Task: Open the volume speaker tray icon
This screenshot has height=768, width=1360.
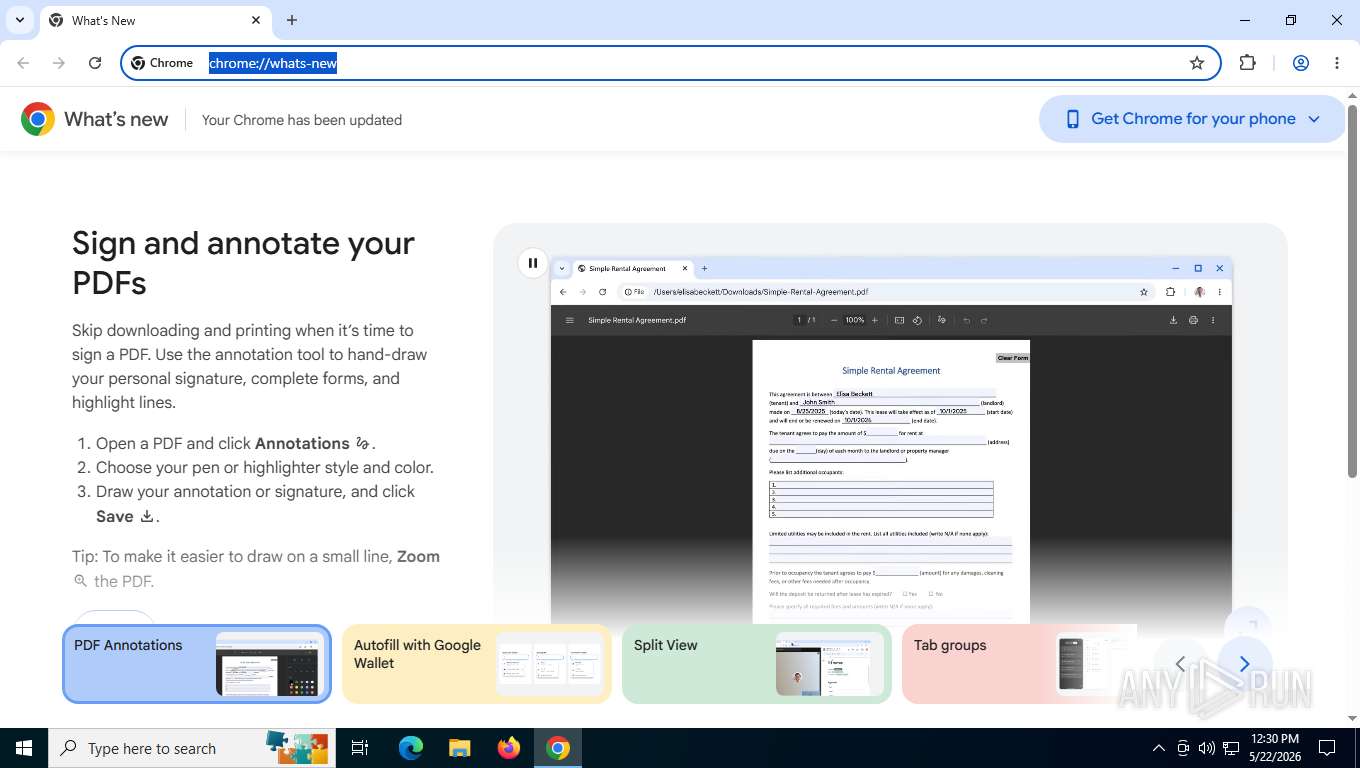Action: [1206, 748]
